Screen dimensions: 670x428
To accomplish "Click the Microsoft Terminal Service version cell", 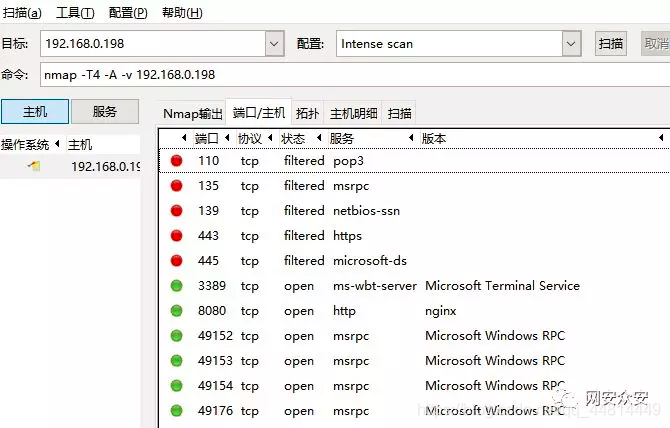I will click(502, 286).
